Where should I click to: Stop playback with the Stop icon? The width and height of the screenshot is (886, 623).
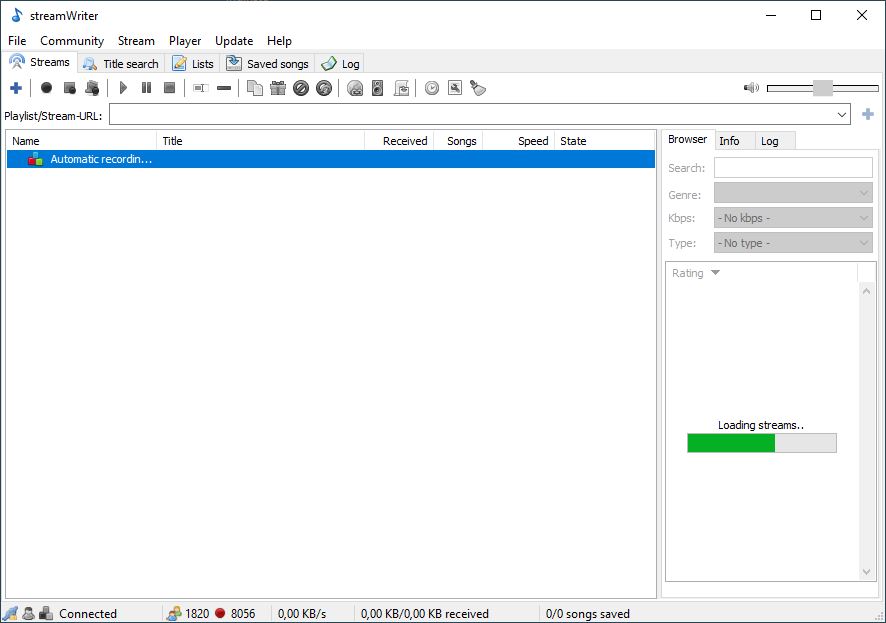click(x=169, y=88)
